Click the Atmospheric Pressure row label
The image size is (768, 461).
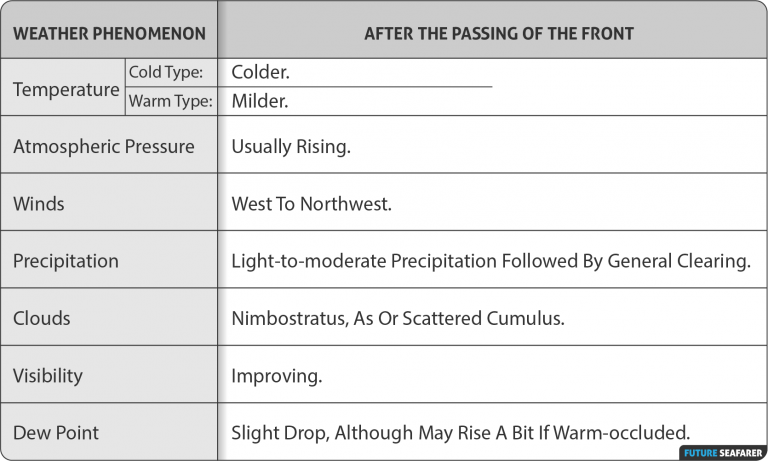click(104, 147)
